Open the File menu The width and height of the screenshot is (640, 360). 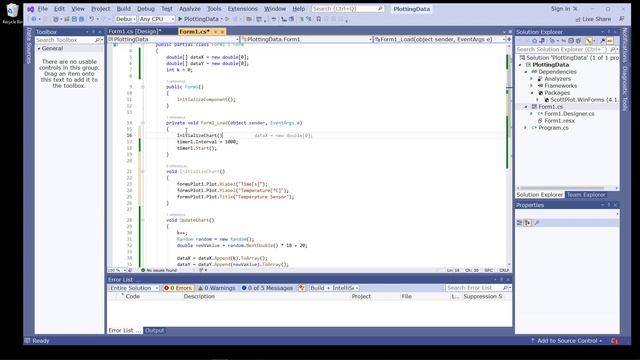pos(42,9)
